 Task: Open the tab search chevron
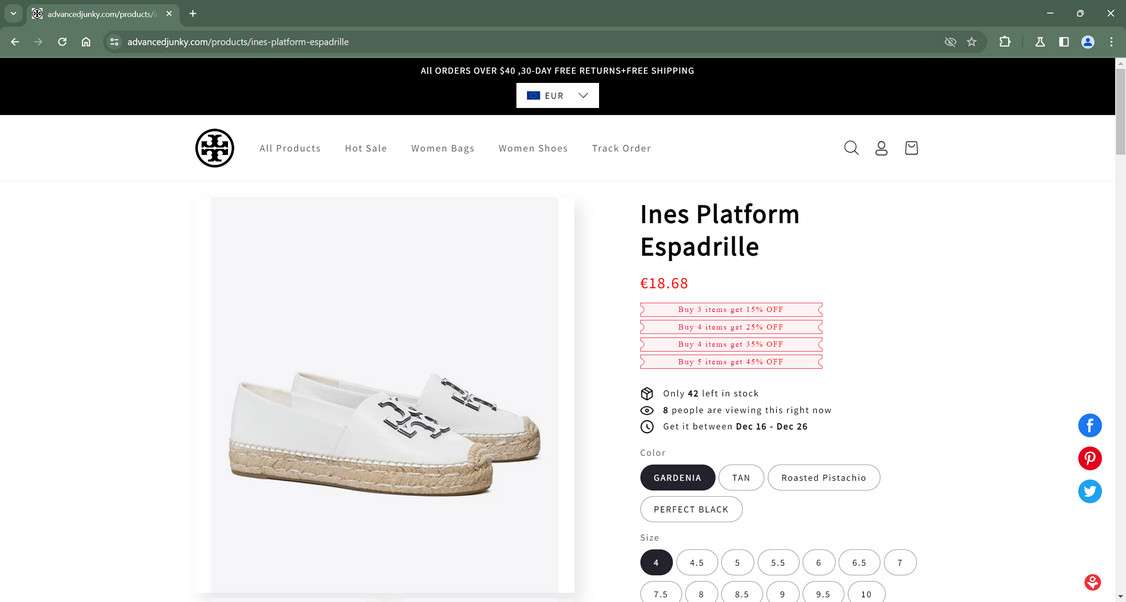point(14,14)
